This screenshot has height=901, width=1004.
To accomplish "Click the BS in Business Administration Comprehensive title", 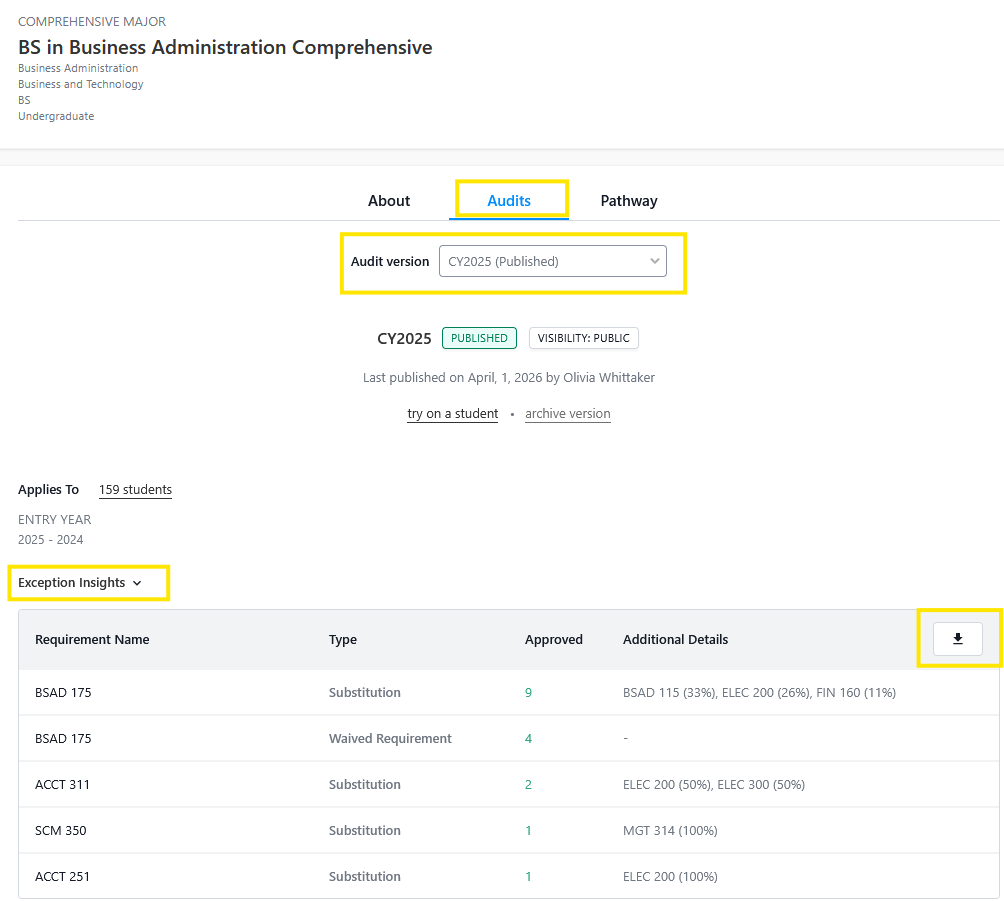I will (x=225, y=47).
